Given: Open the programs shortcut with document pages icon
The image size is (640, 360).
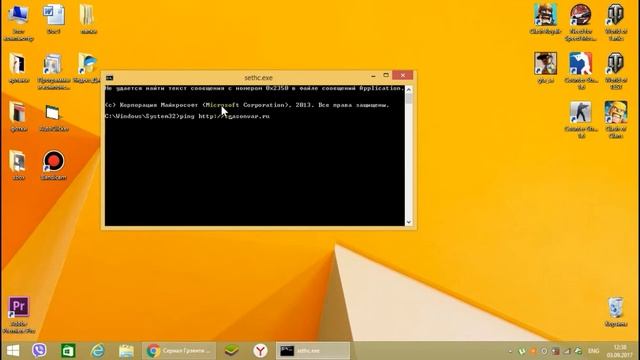Looking at the screenshot, I should 53,71.
